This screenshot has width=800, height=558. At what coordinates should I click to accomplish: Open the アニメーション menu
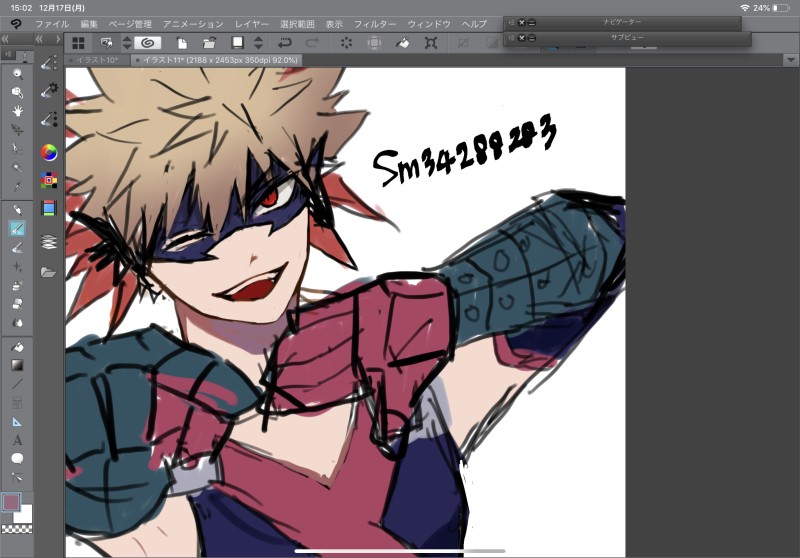[193, 24]
